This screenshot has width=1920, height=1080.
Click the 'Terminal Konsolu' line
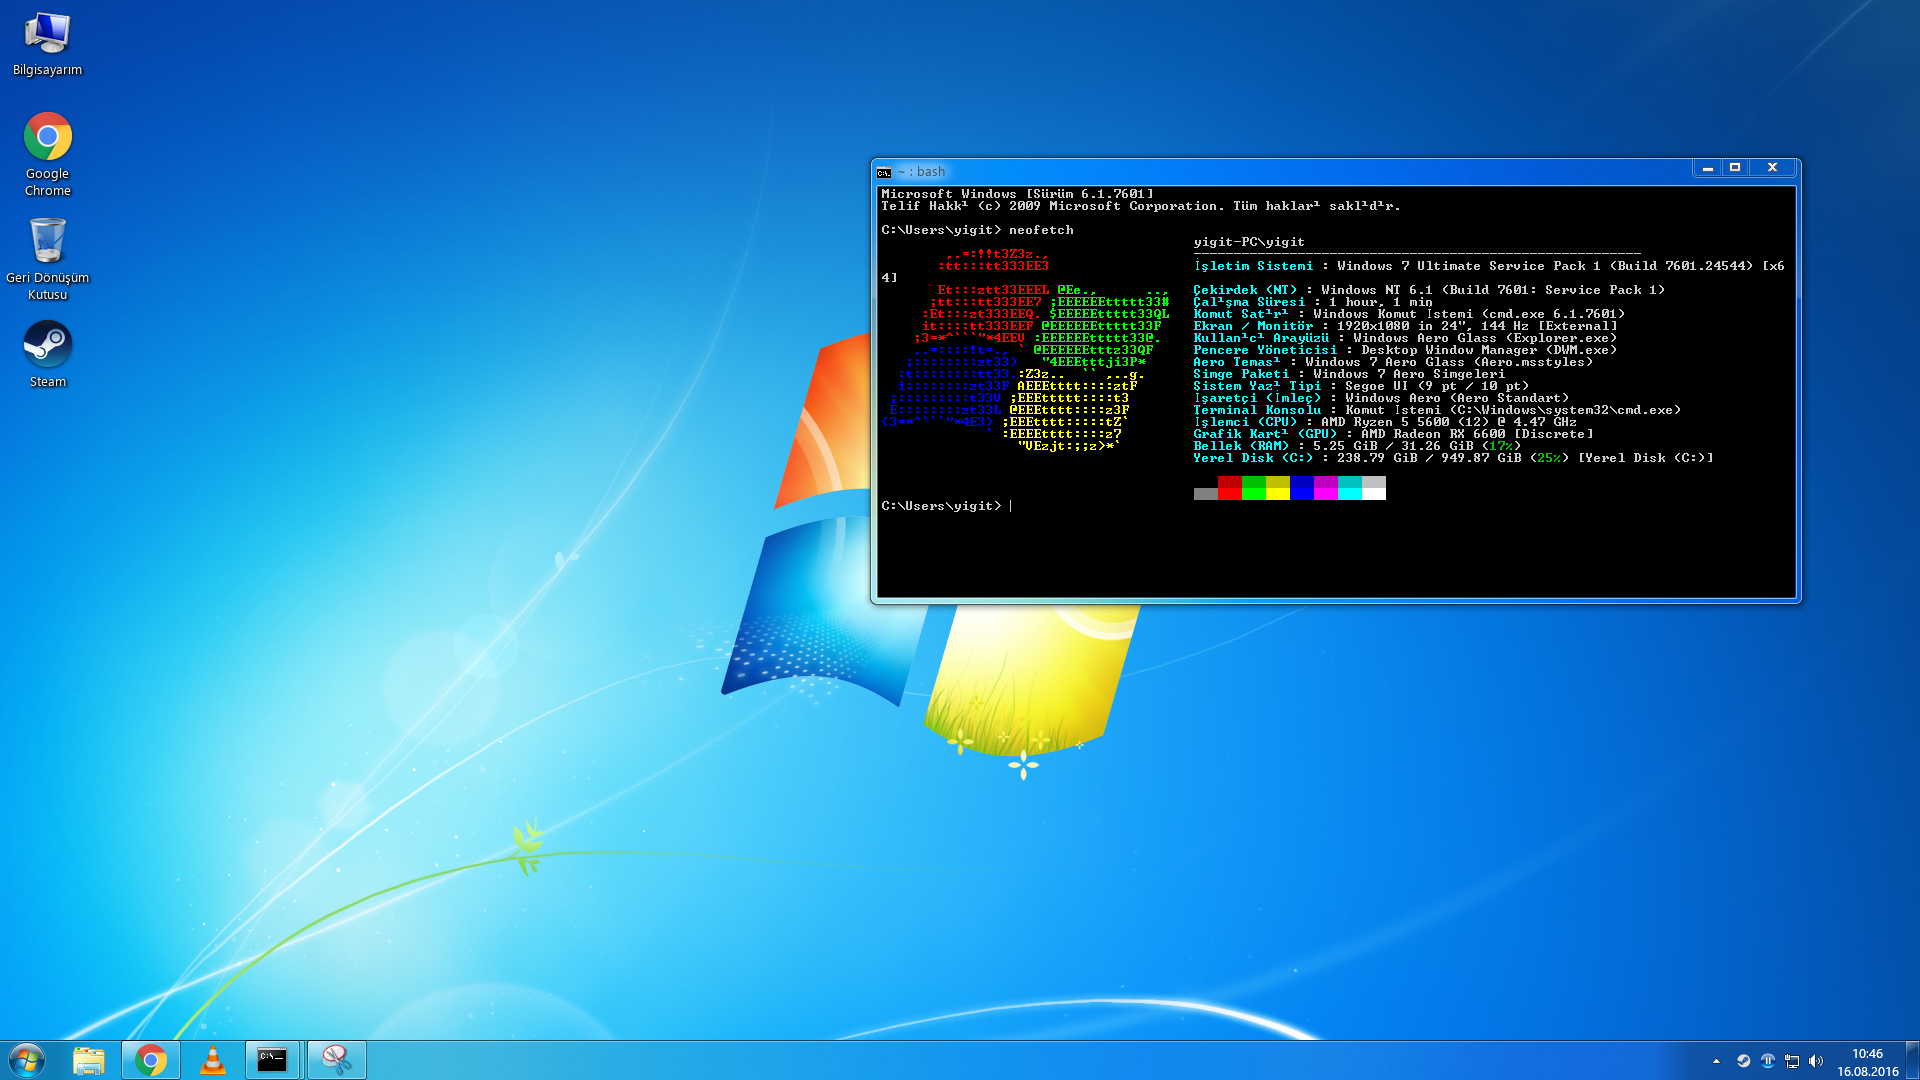click(1437, 410)
